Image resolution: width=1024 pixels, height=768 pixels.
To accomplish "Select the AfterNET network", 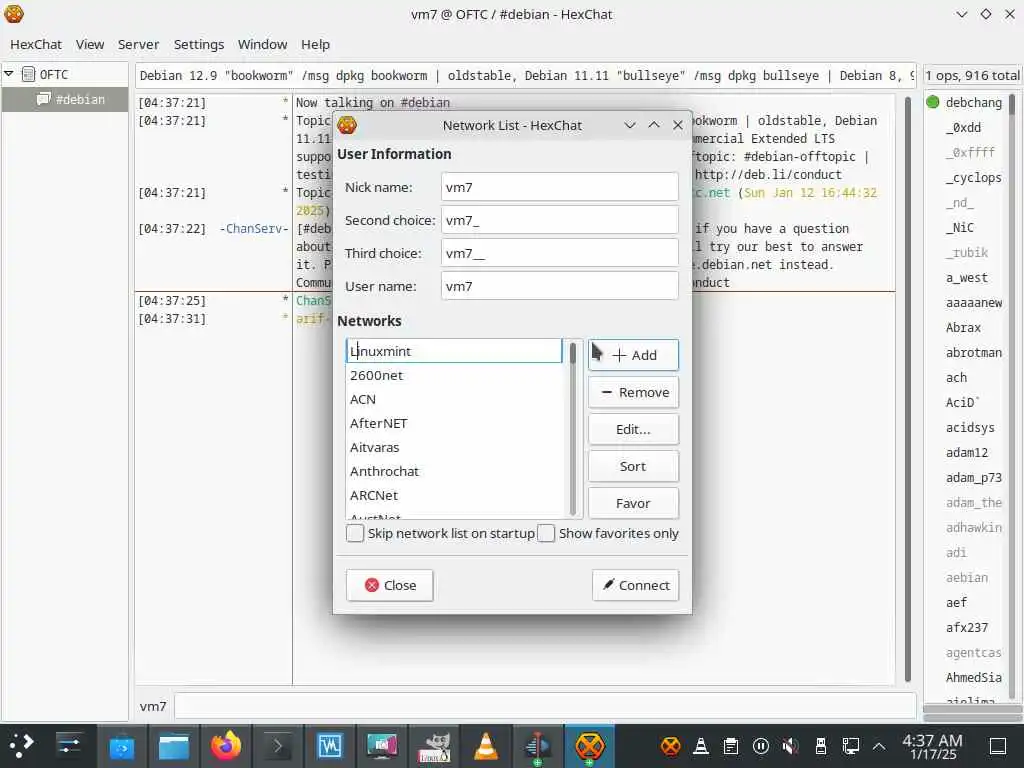I will (454, 423).
